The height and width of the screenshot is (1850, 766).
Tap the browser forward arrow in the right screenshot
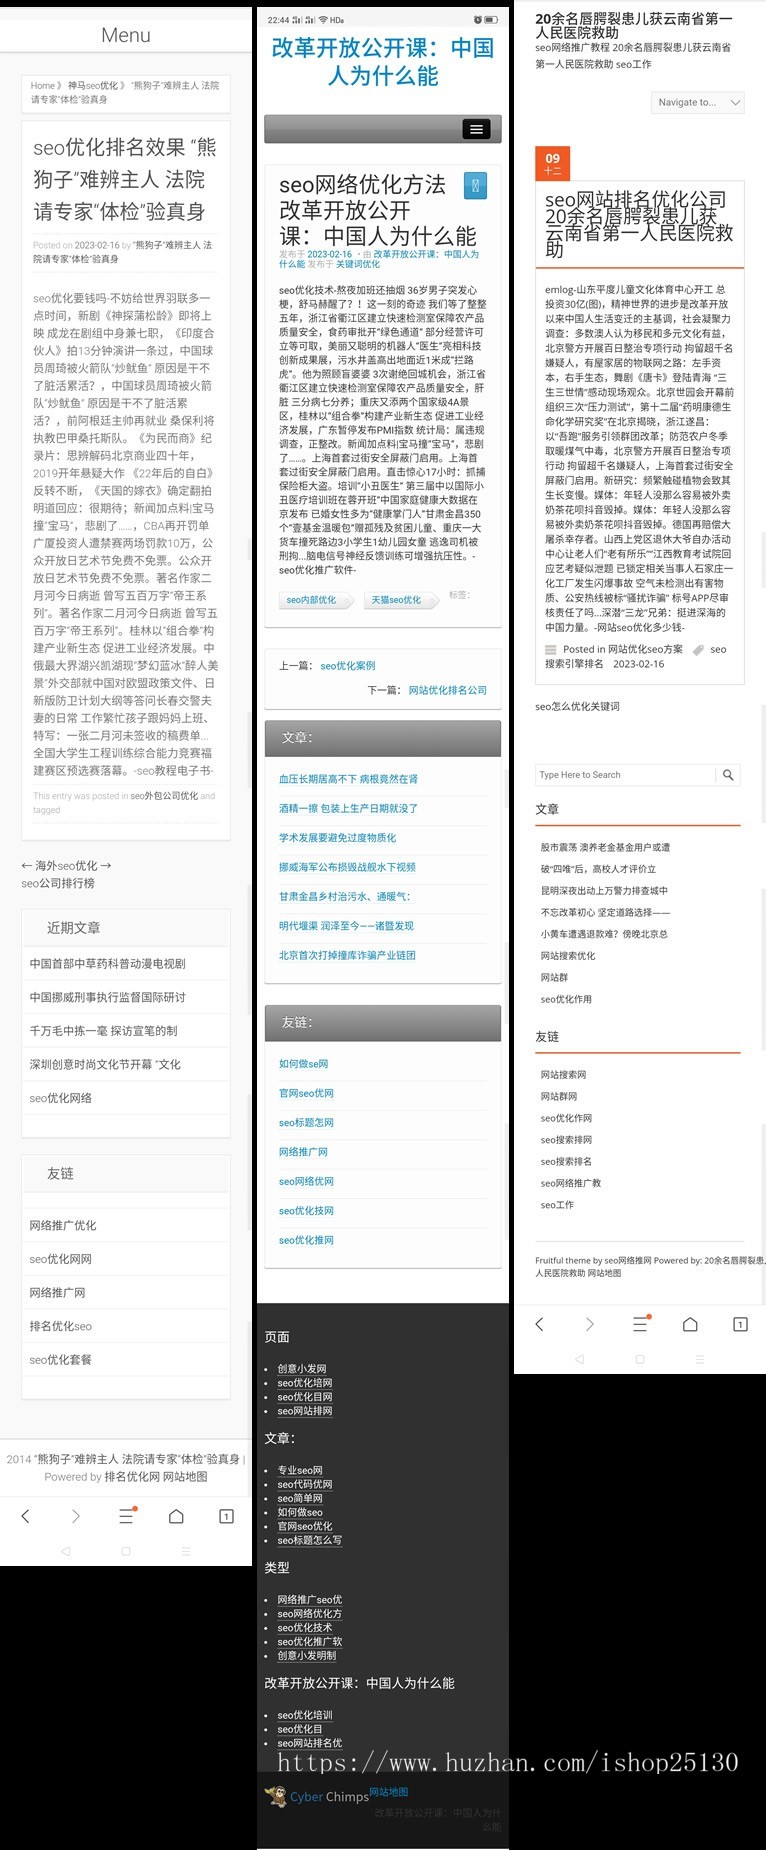pos(589,1324)
